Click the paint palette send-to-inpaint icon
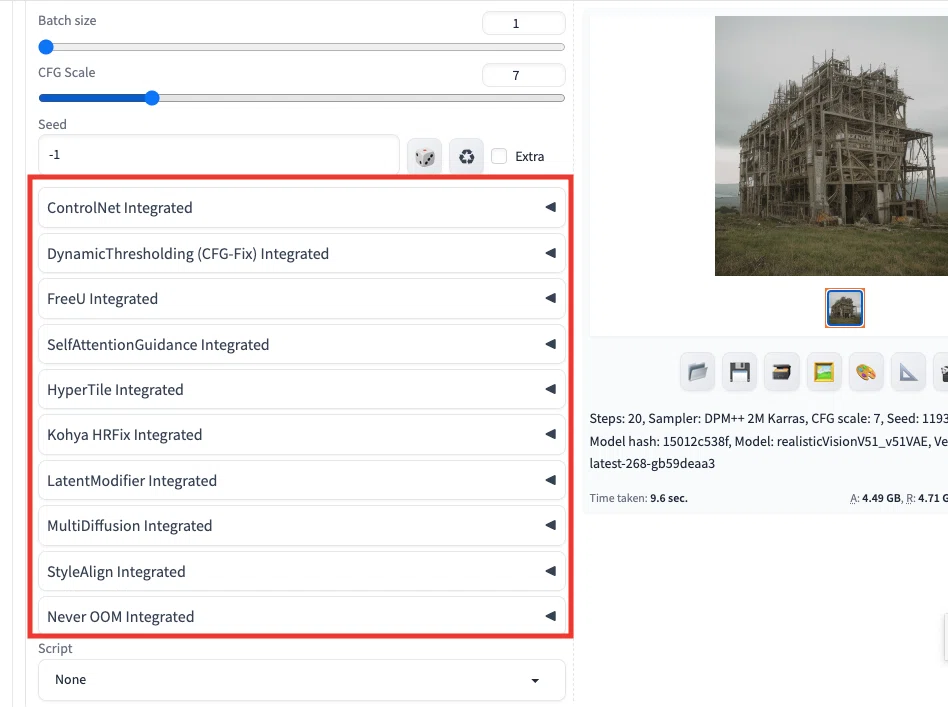 pyautogui.click(x=866, y=372)
